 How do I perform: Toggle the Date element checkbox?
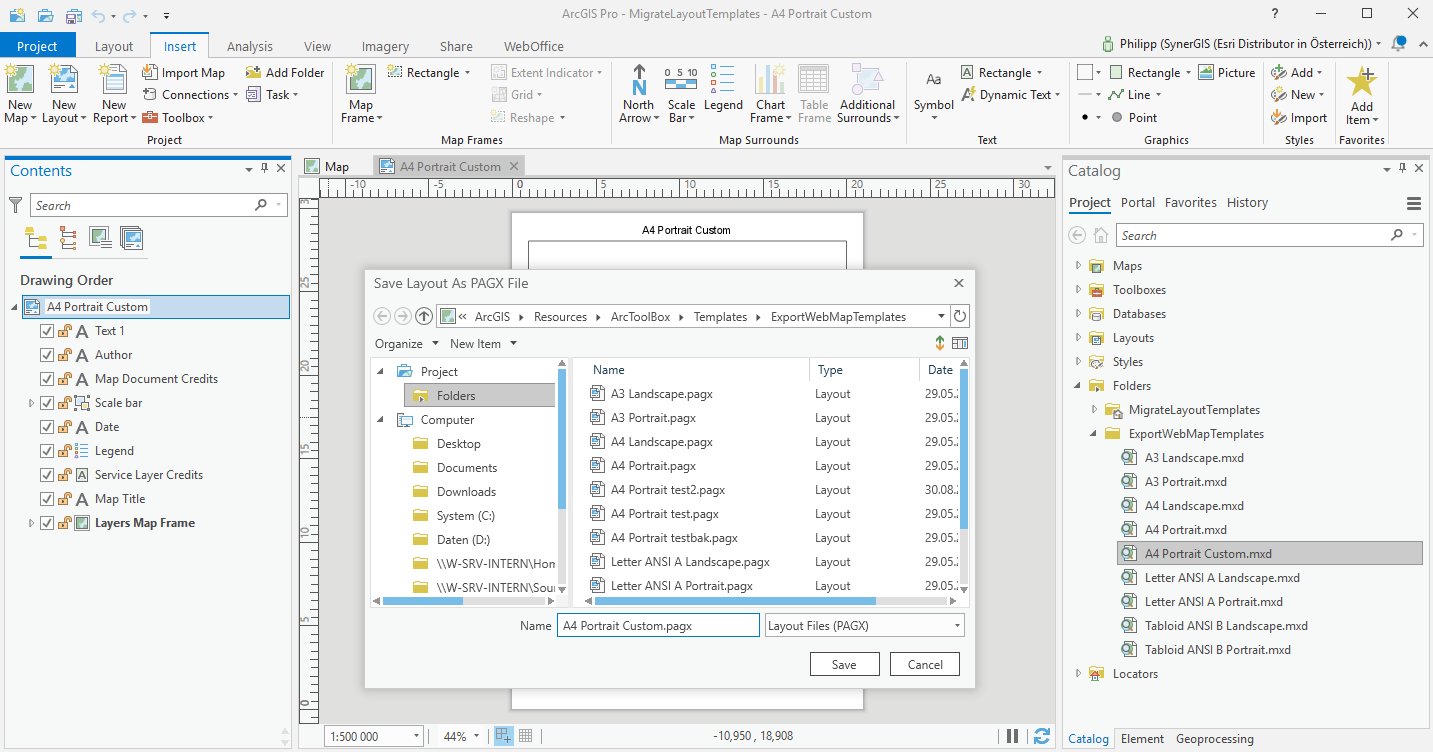(46, 426)
